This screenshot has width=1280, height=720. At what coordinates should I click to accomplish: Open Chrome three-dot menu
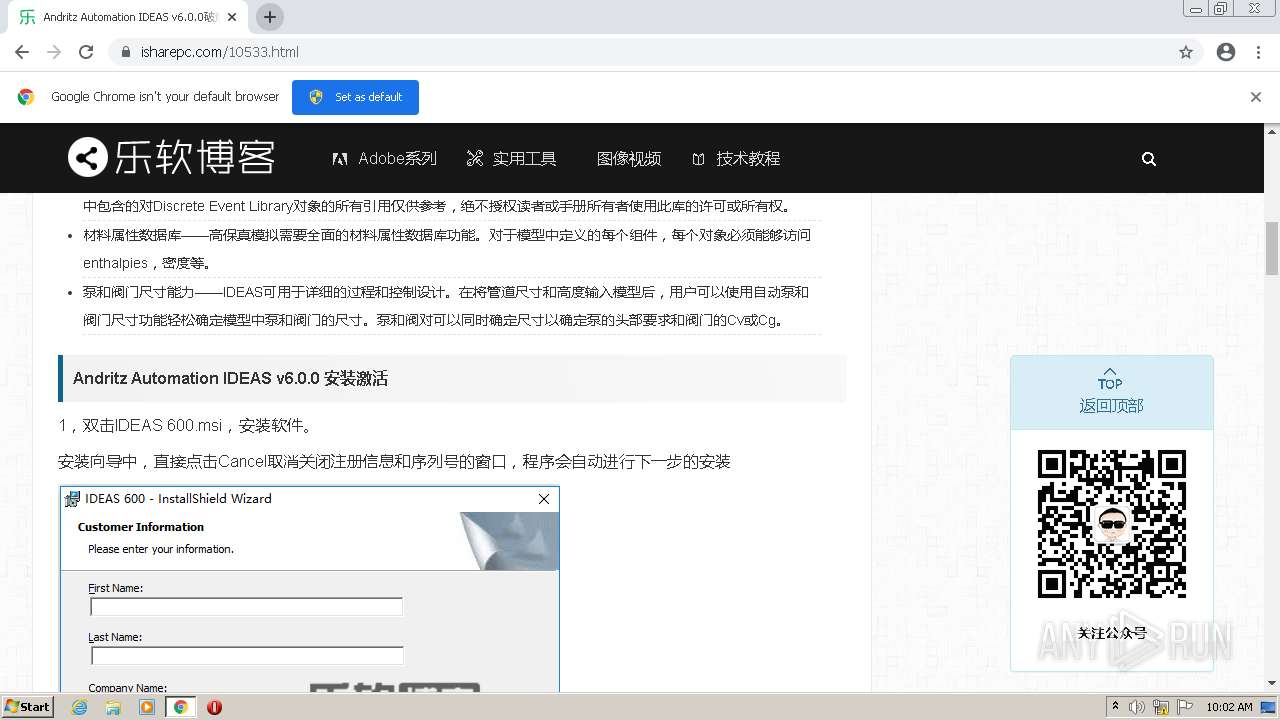1259,52
